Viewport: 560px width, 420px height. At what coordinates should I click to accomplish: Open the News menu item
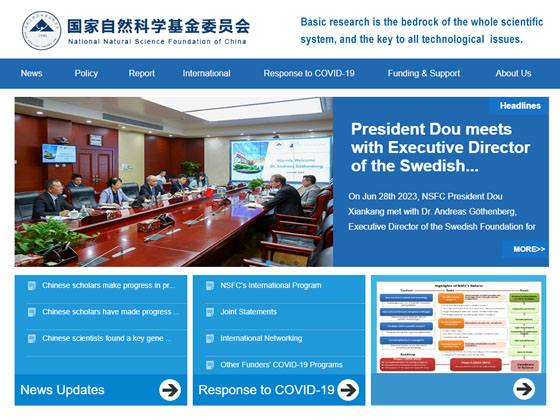[x=31, y=73]
